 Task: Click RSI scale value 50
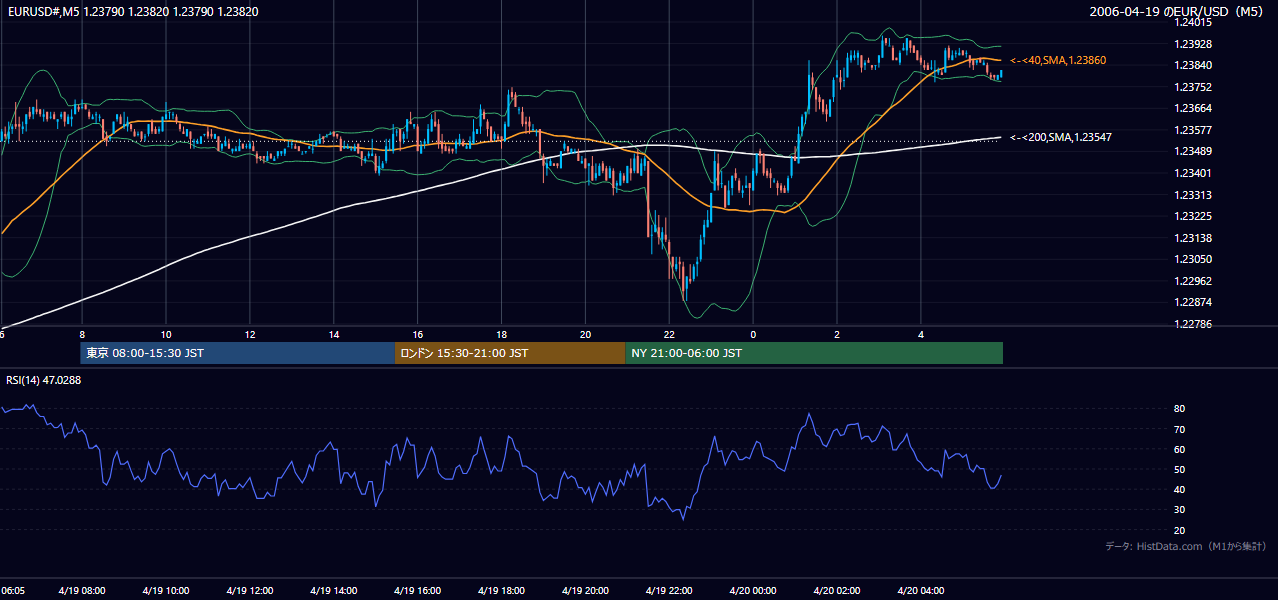[x=1180, y=470]
